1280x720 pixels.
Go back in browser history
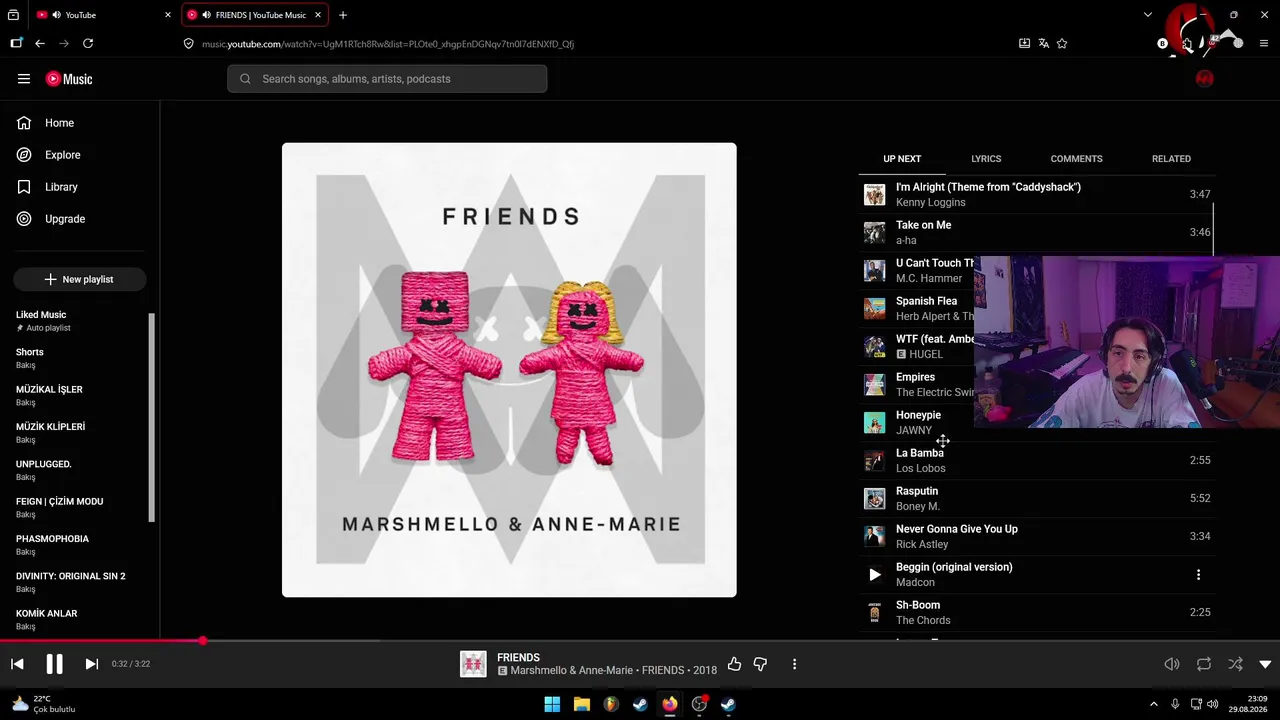click(x=40, y=44)
